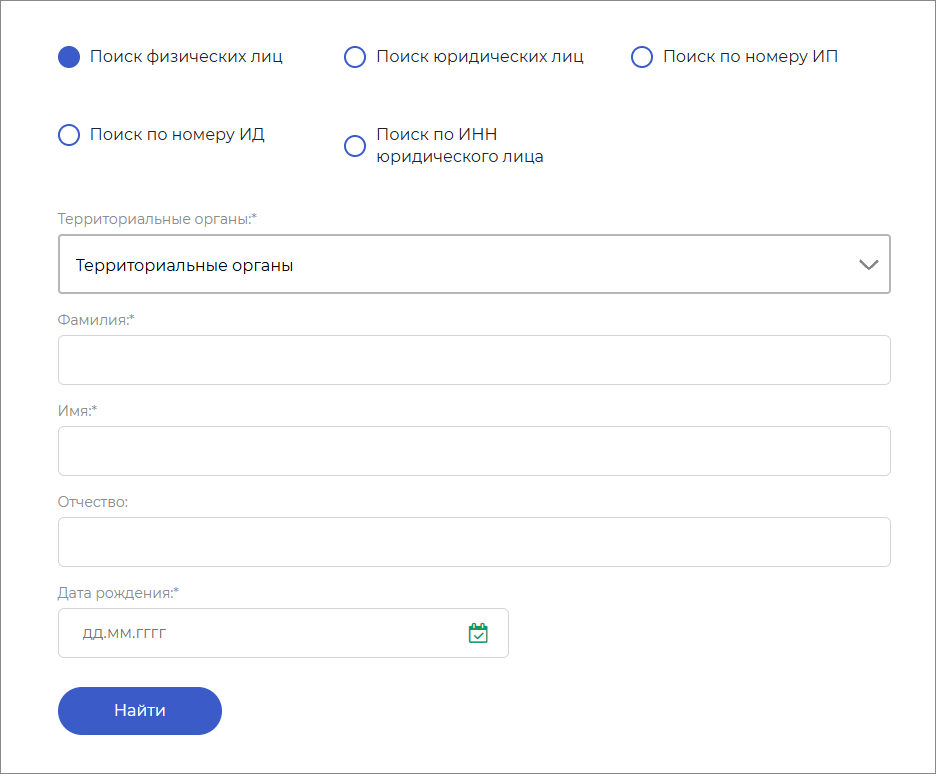Select 'Поиск по ИНН юридического лица' option

coord(355,146)
